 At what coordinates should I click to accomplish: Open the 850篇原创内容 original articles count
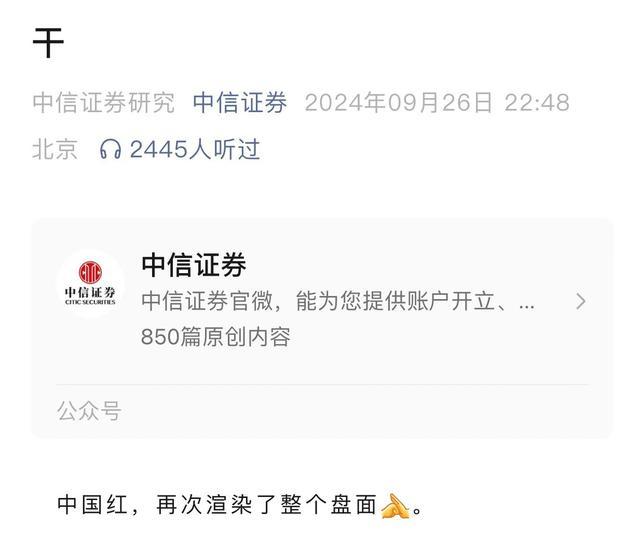click(216, 337)
